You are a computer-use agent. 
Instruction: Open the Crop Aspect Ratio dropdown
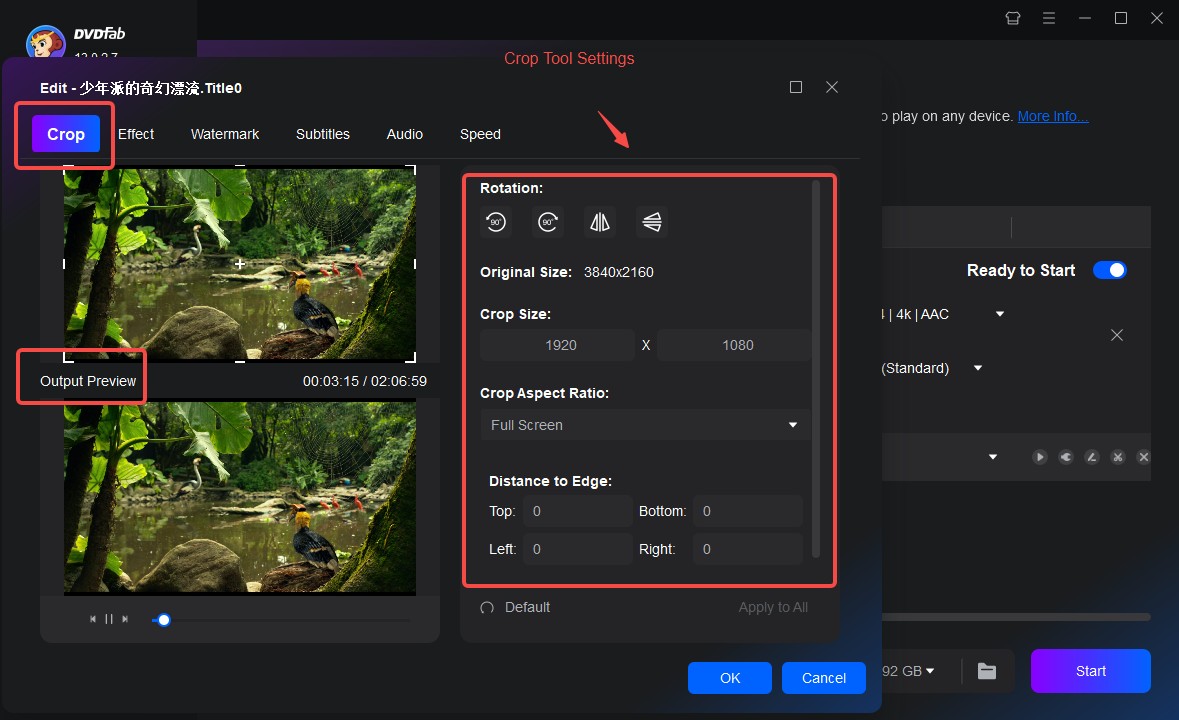(644, 424)
